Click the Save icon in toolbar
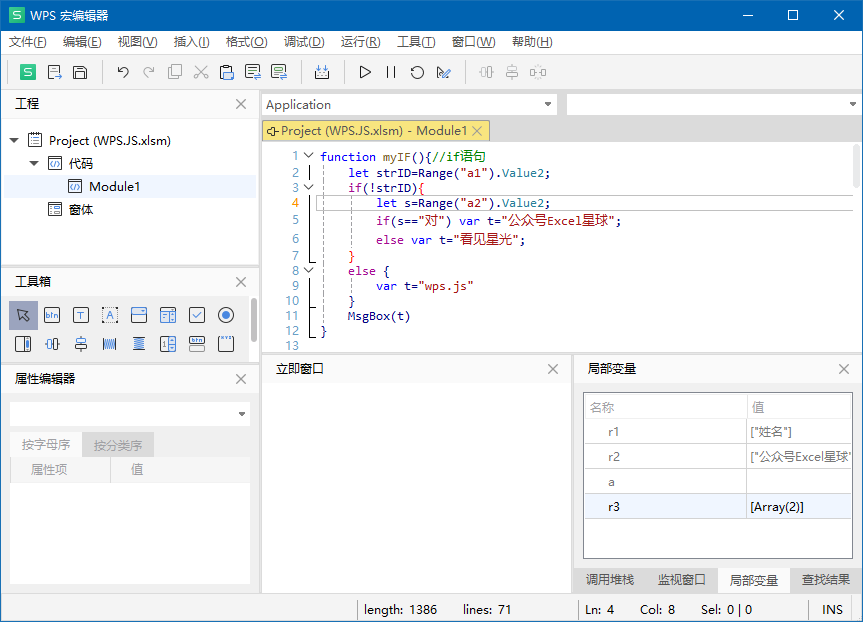The image size is (863, 622). pyautogui.click(x=80, y=72)
